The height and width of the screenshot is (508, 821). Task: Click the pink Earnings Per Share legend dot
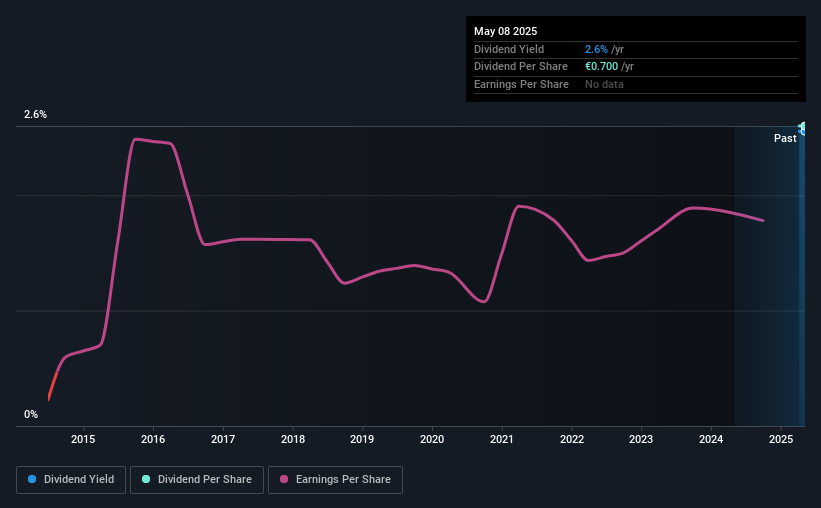coord(282,479)
